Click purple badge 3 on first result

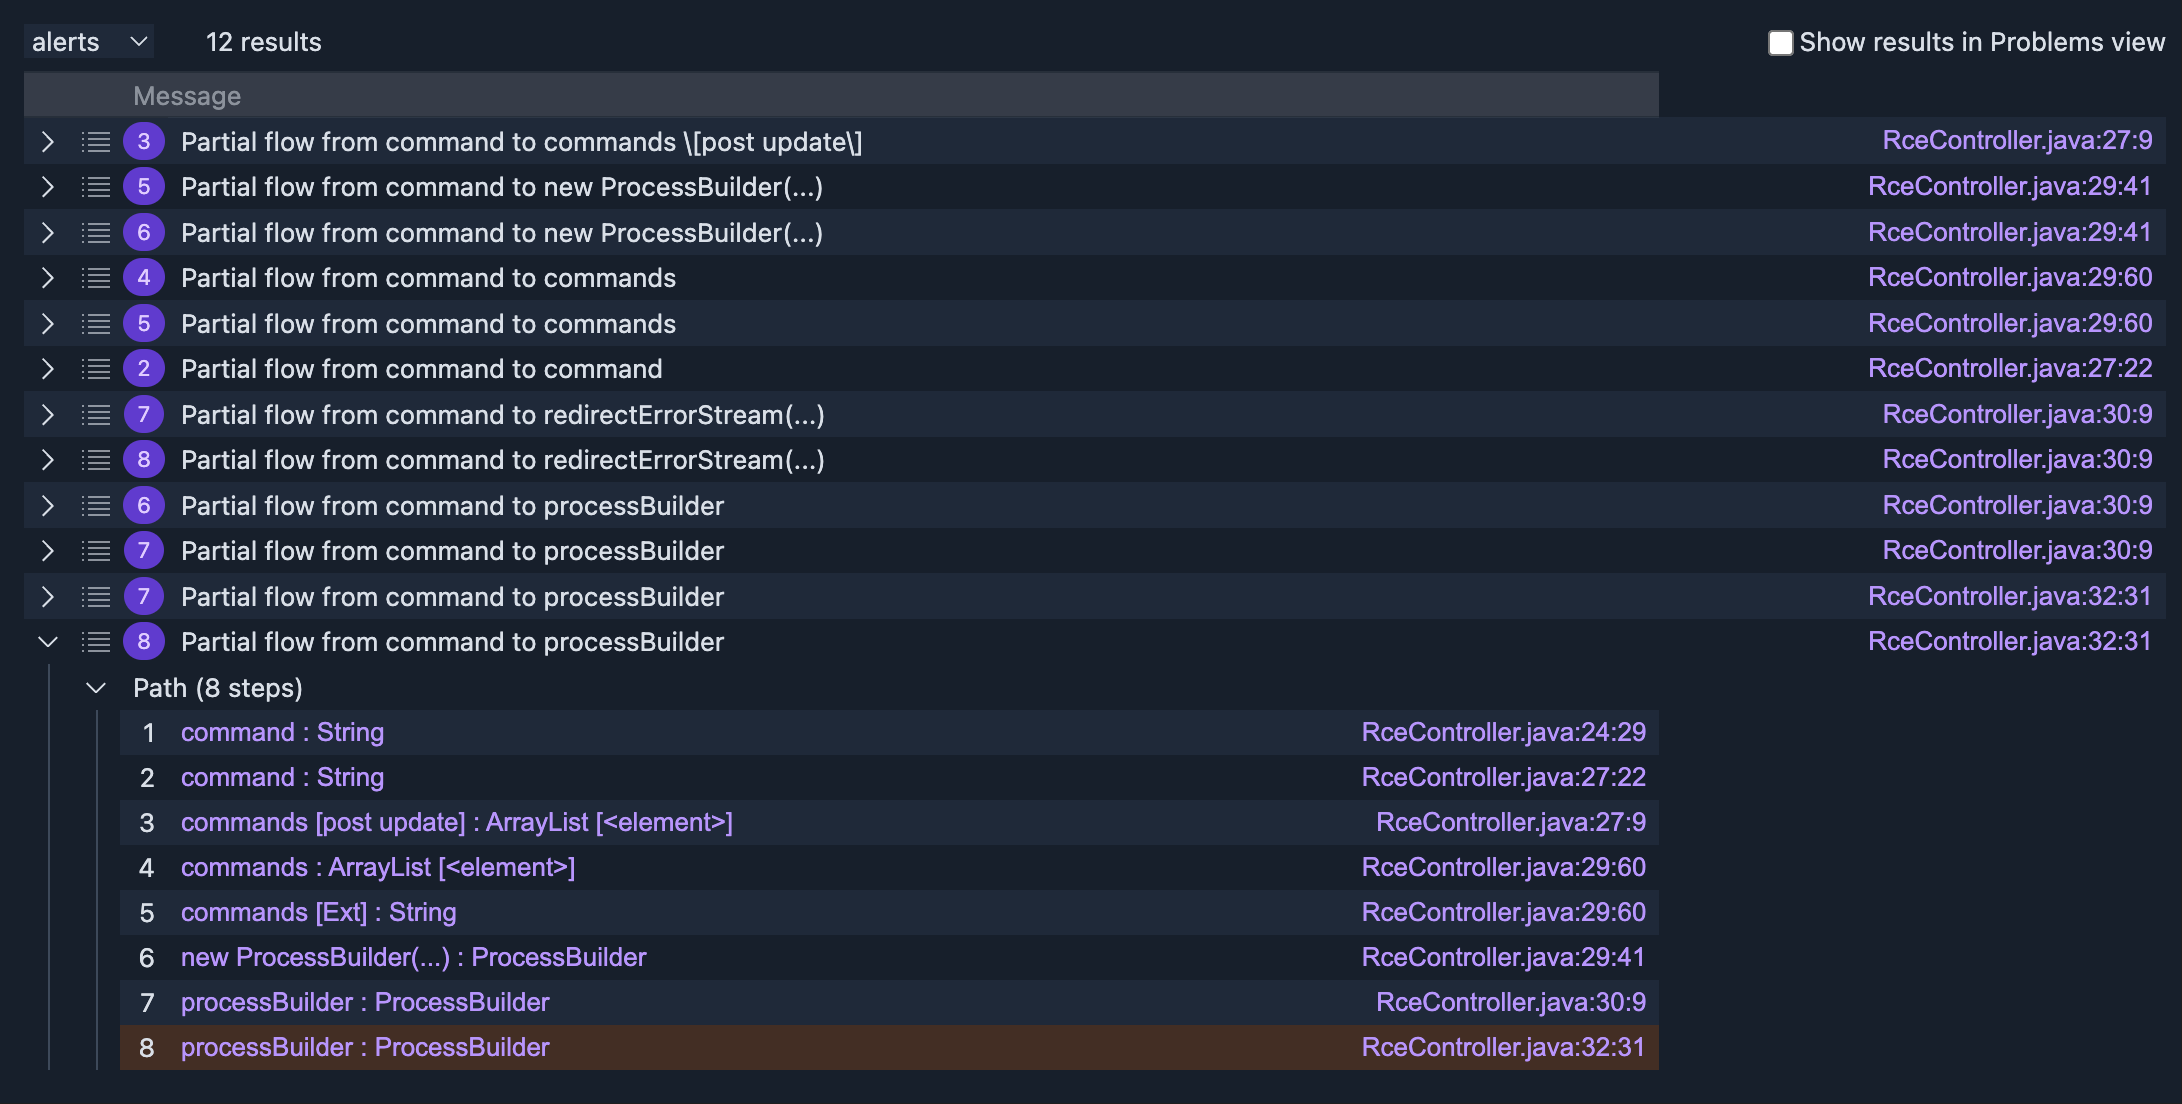(144, 142)
